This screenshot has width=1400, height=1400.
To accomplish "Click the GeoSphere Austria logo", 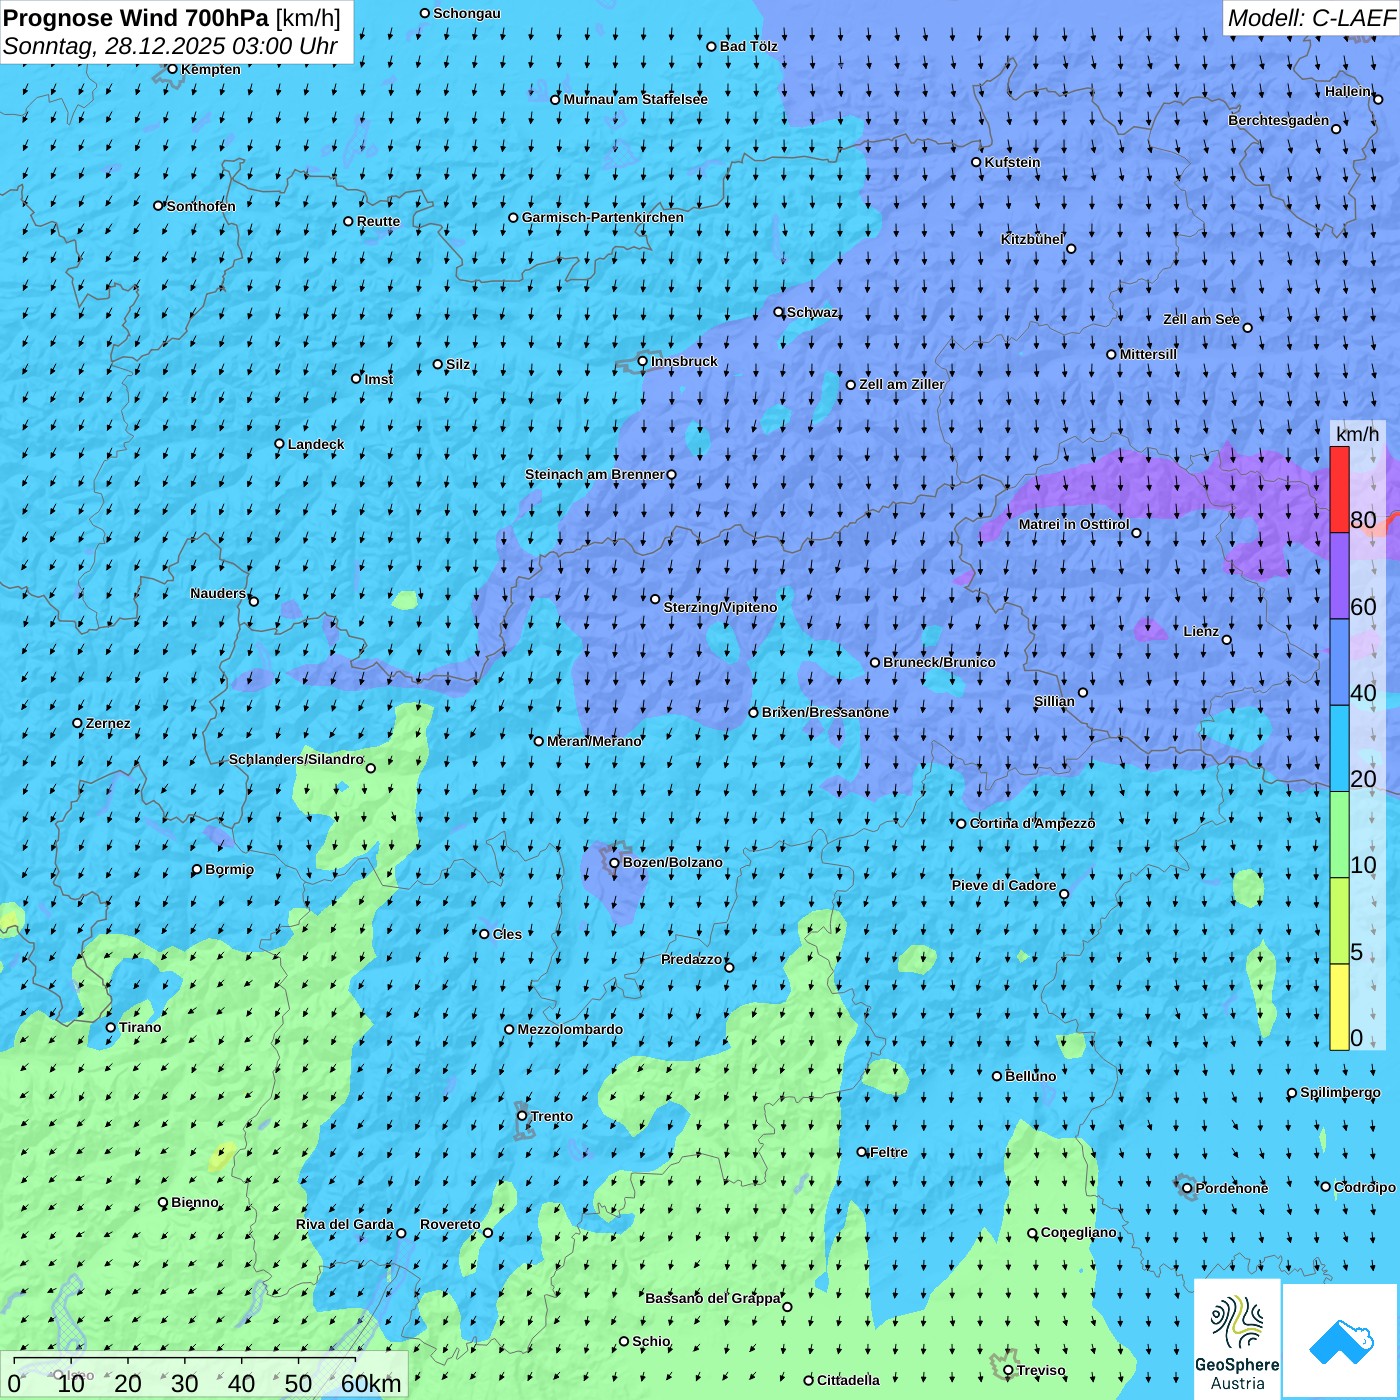I will pos(1237,1339).
